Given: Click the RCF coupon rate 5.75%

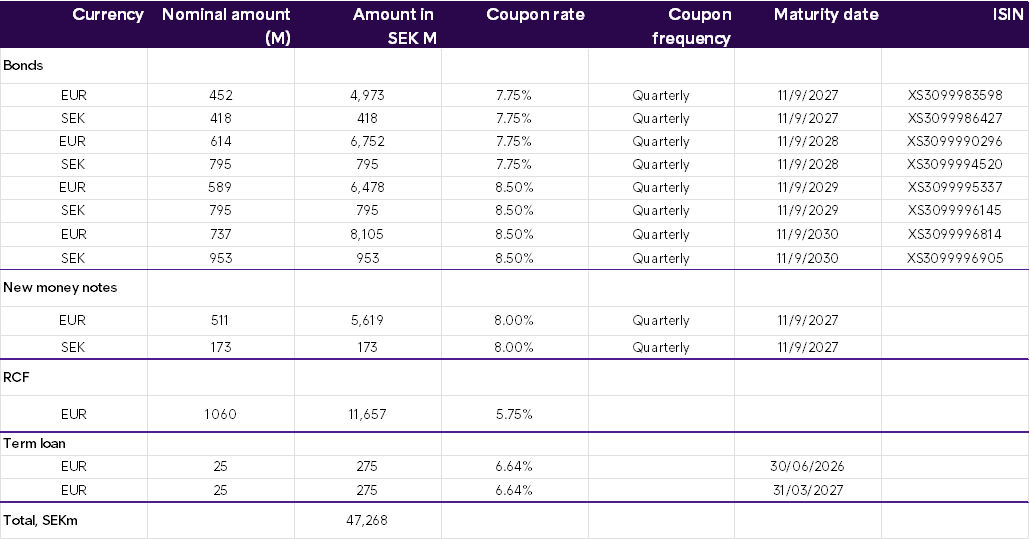Looking at the screenshot, I should coord(514,414).
